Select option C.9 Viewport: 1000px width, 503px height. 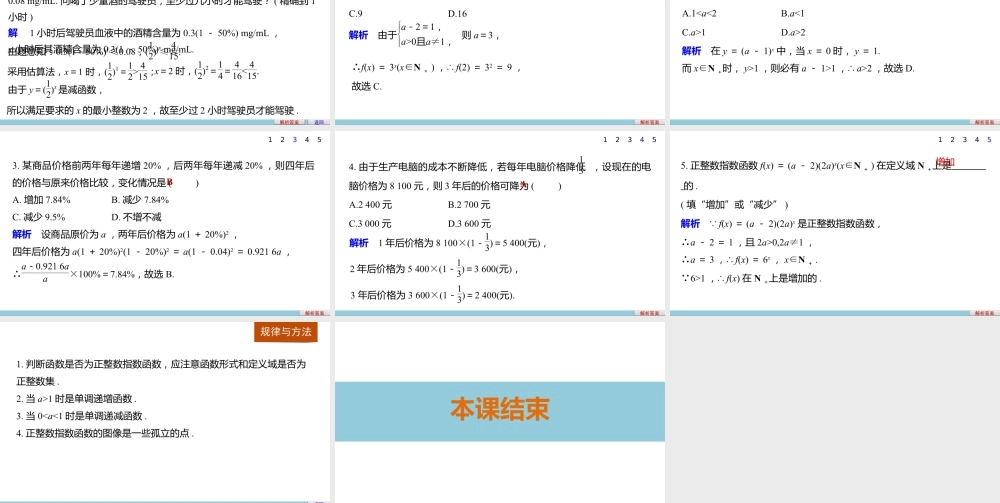(x=356, y=13)
